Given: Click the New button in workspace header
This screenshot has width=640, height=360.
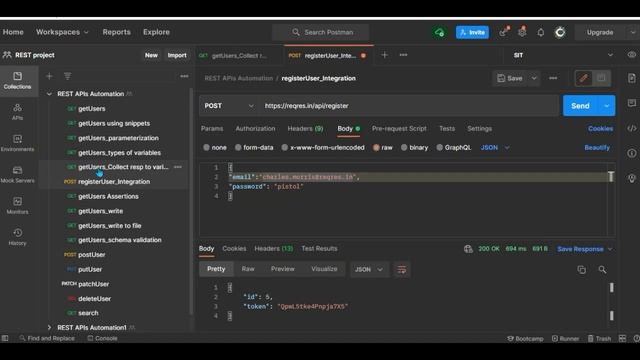Looking at the screenshot, I should pos(151,55).
